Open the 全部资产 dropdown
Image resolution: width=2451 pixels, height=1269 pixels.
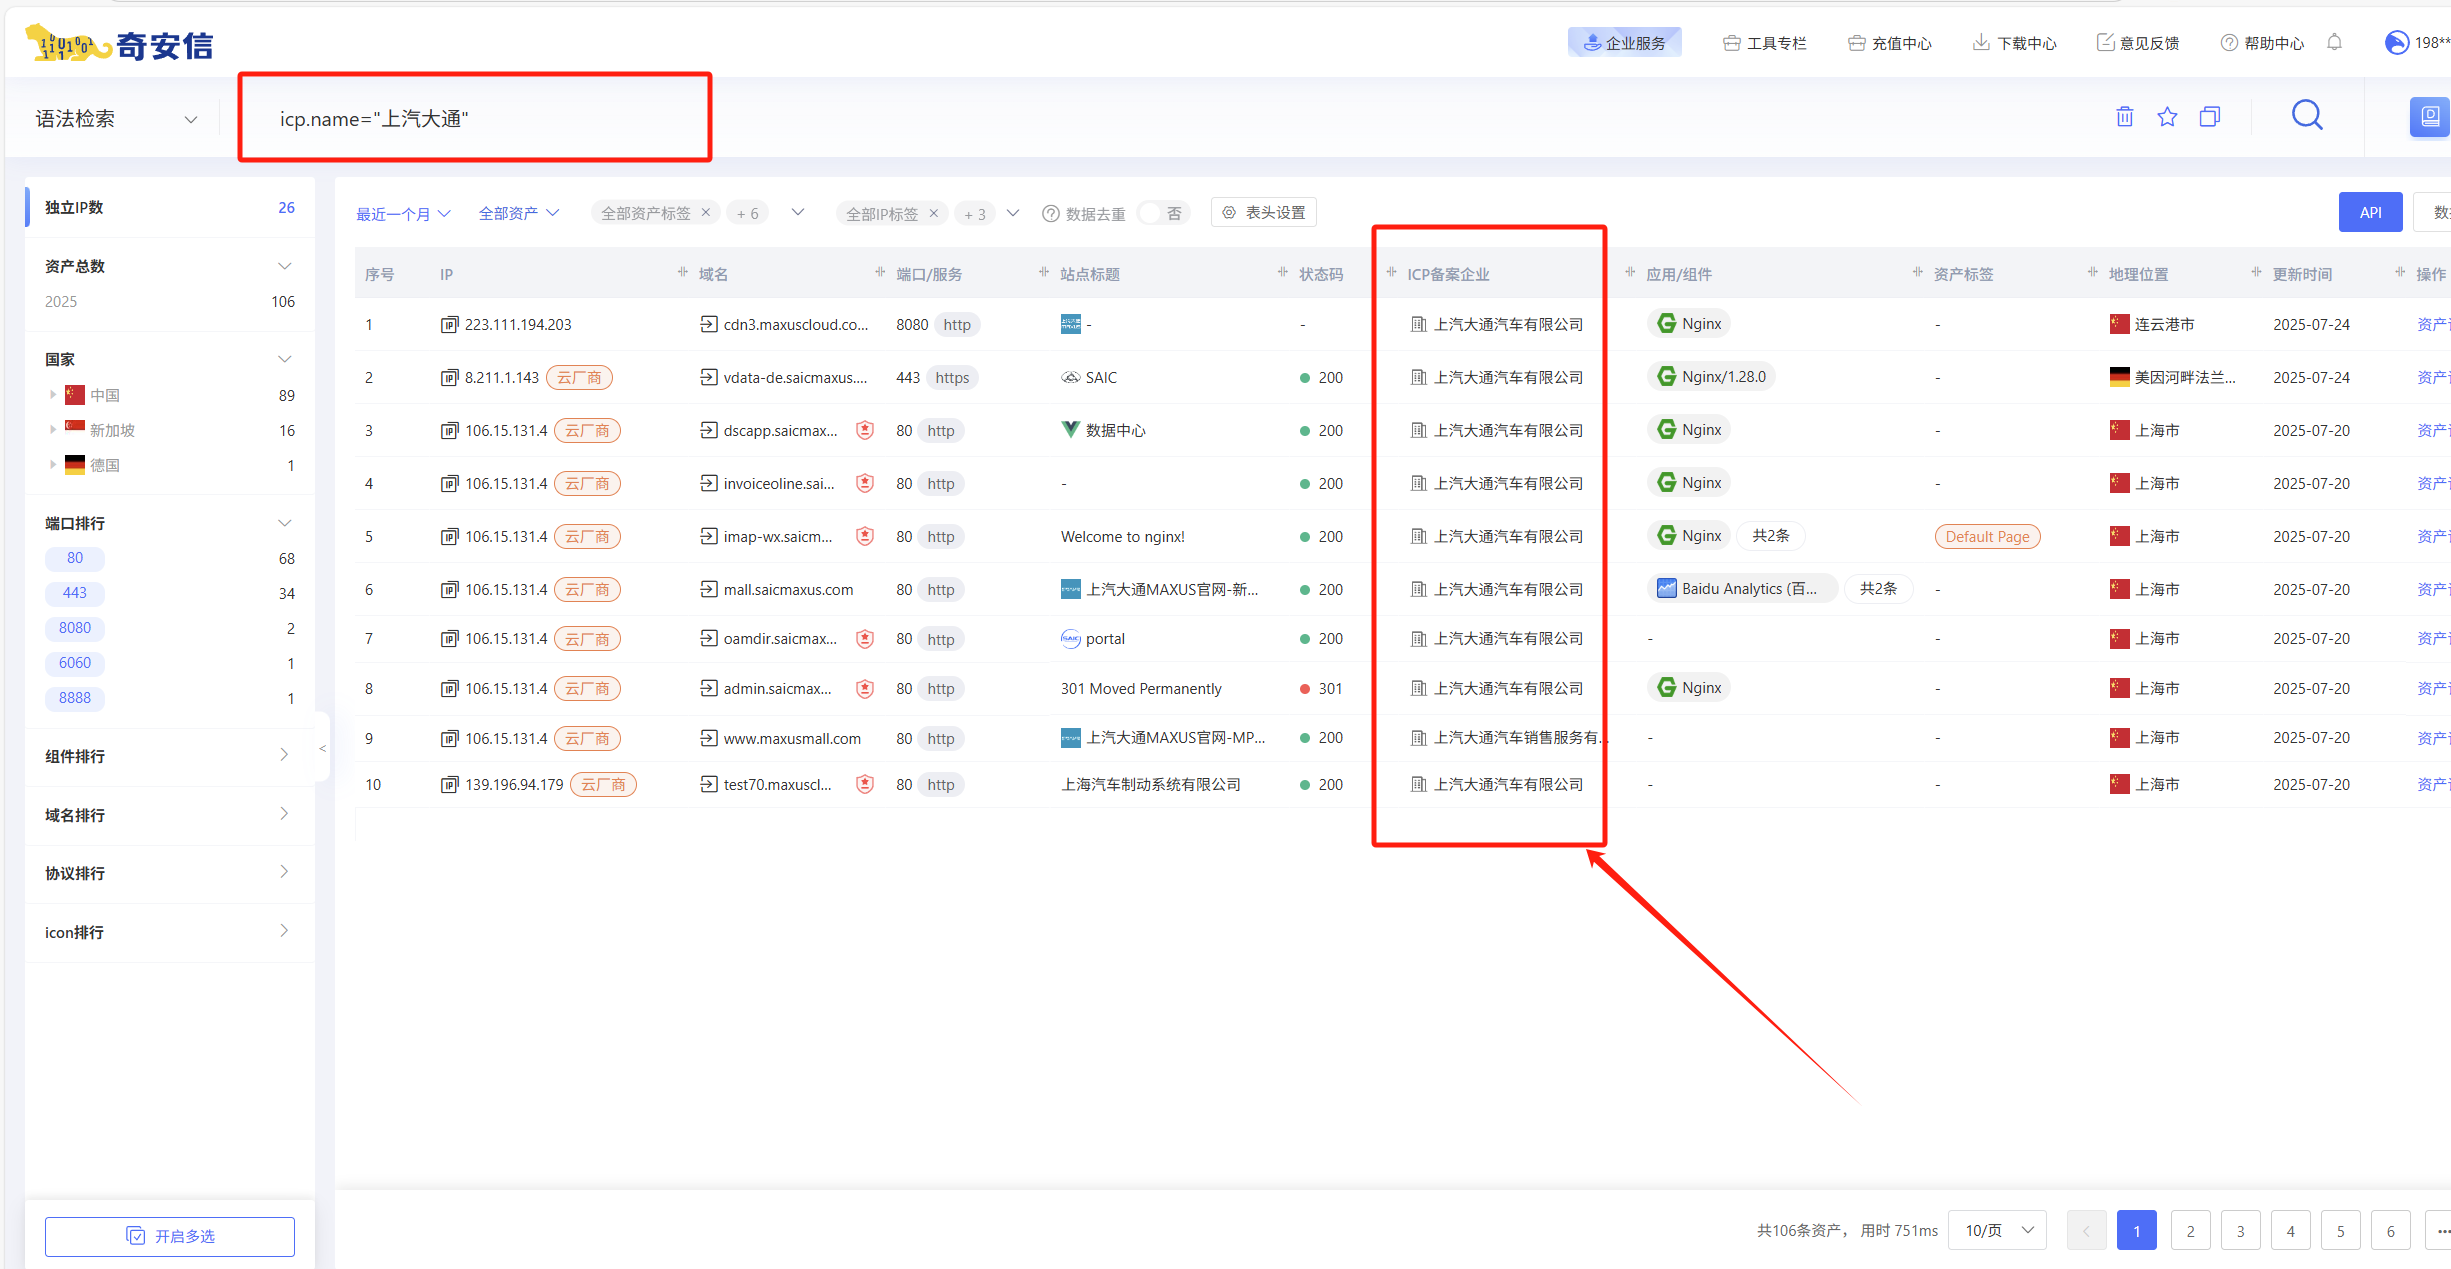(519, 213)
